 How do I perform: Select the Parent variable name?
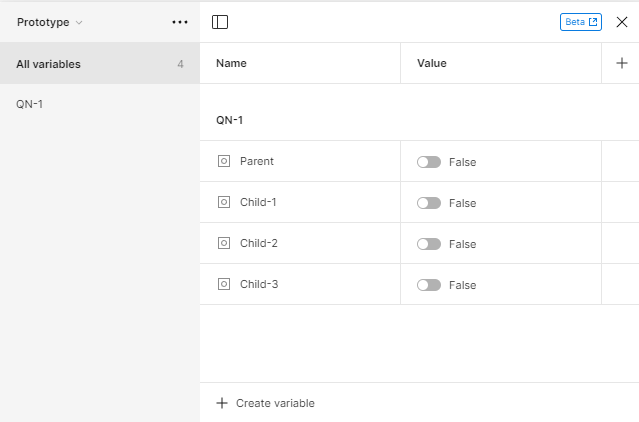pyautogui.click(x=257, y=161)
